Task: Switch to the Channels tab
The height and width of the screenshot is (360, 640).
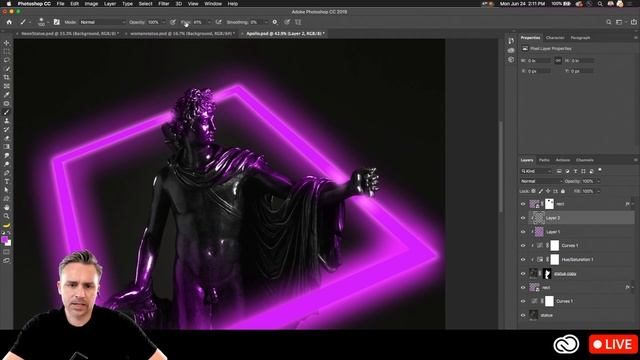Action: 584,160
